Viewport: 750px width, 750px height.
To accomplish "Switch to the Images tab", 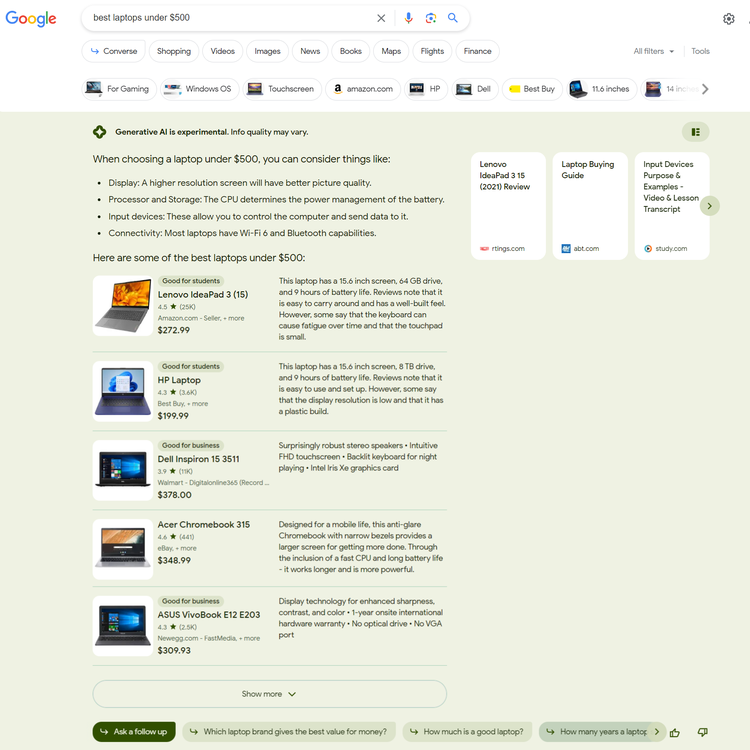I will coord(267,51).
